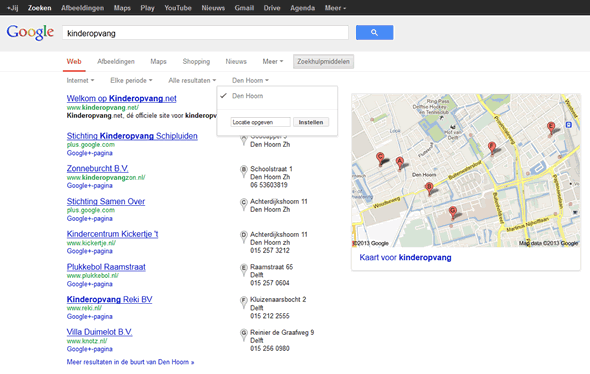Image resolution: width=590 pixels, height=374 pixels.
Task: Open the Internet filter dropdown
Action: [80, 81]
